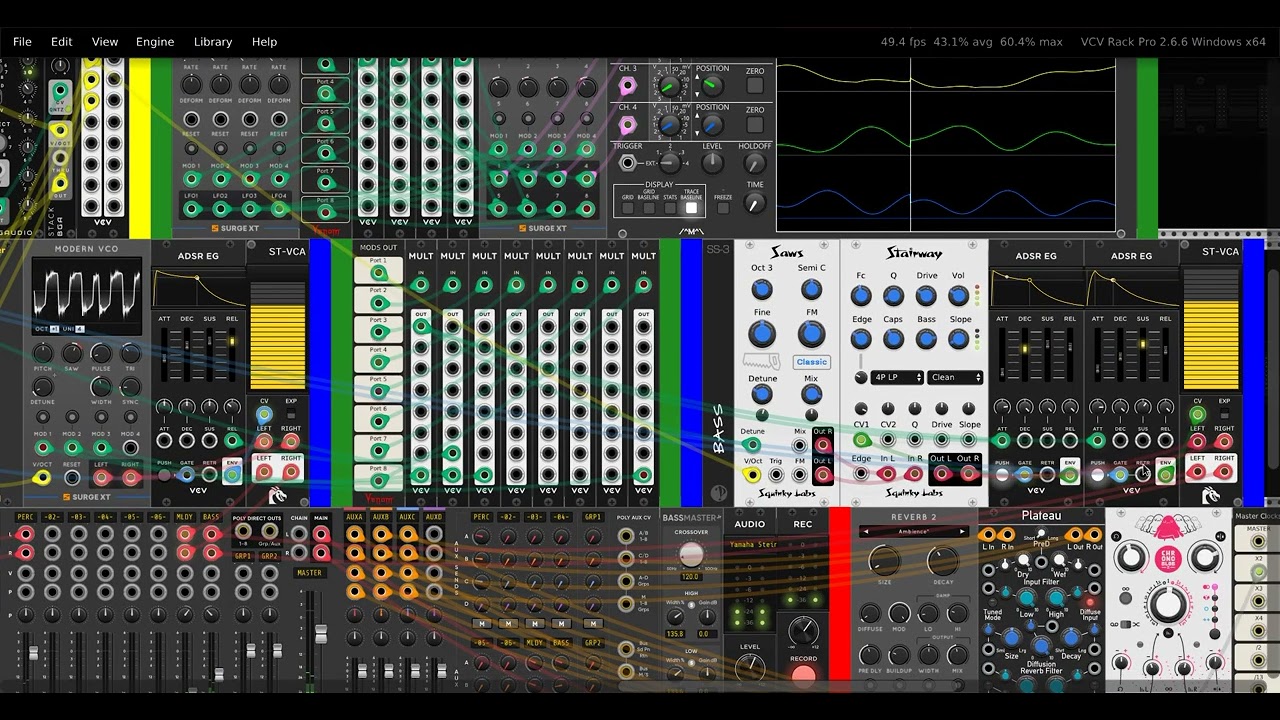The width and height of the screenshot is (1280, 720).
Task: Click the scope trigger LEVEL knob
Action: pos(712,164)
